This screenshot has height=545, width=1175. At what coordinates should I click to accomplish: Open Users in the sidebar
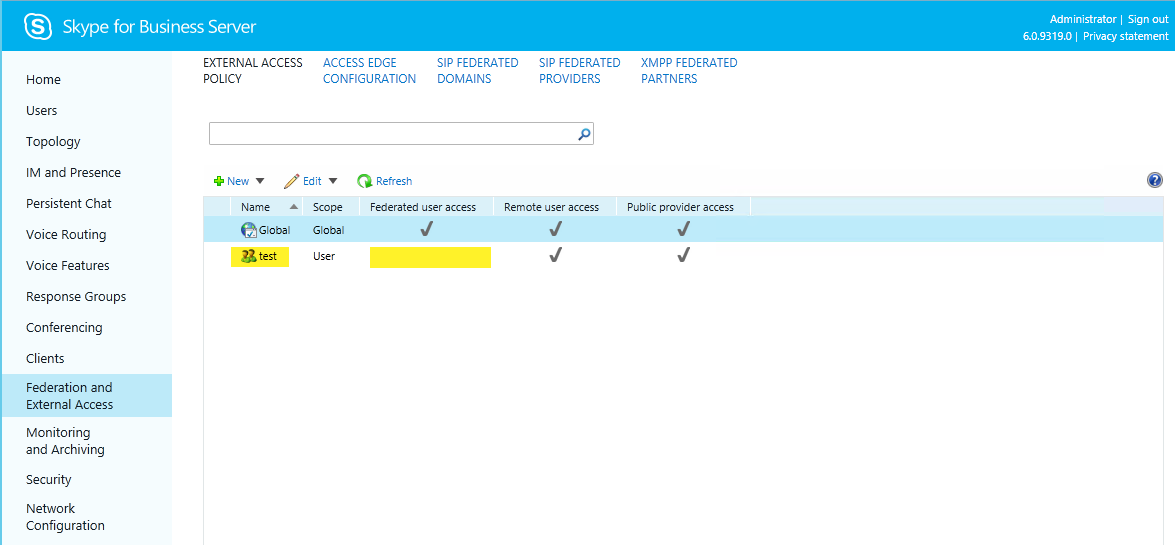point(41,110)
